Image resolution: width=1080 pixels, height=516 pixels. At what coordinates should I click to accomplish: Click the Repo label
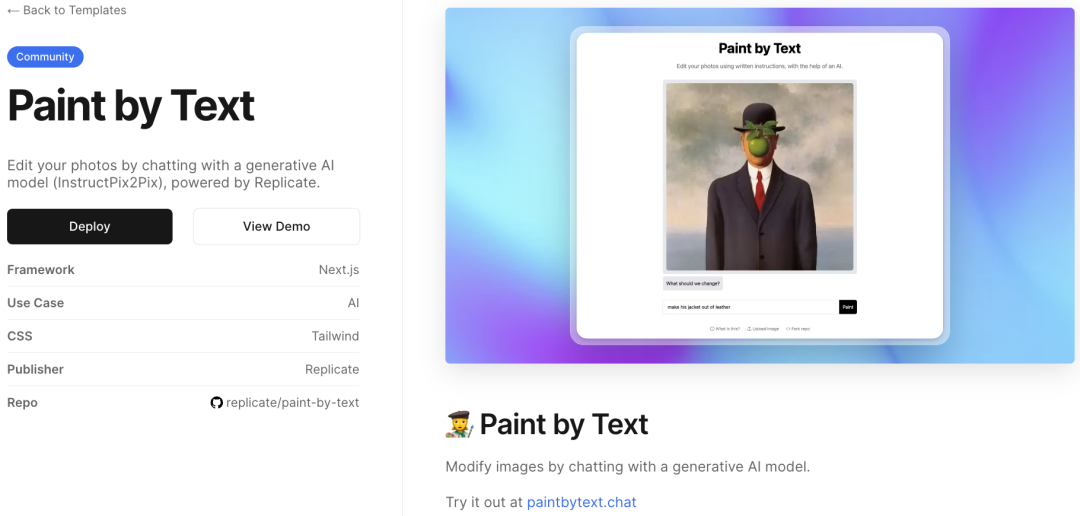(22, 402)
